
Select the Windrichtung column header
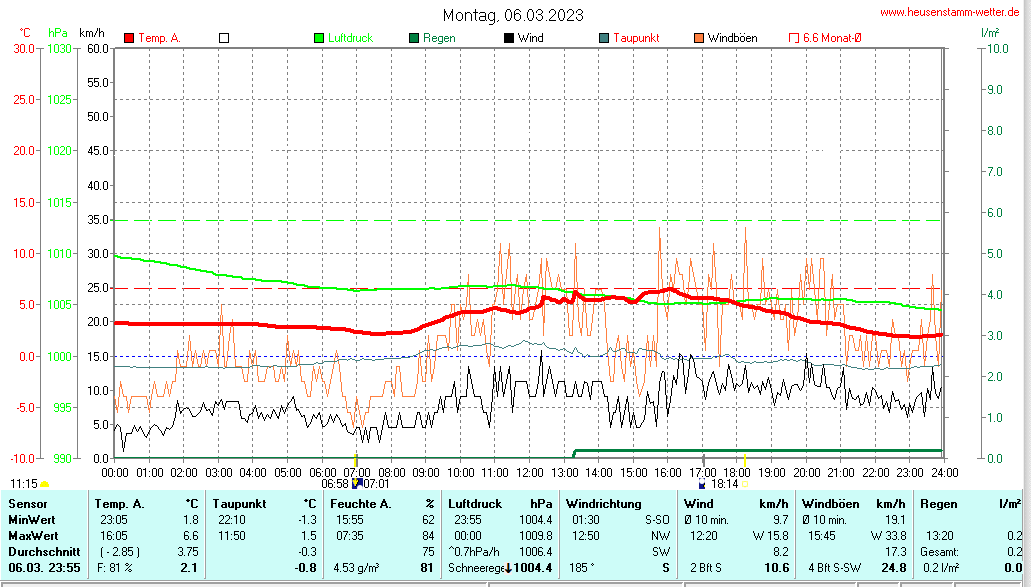604,504
